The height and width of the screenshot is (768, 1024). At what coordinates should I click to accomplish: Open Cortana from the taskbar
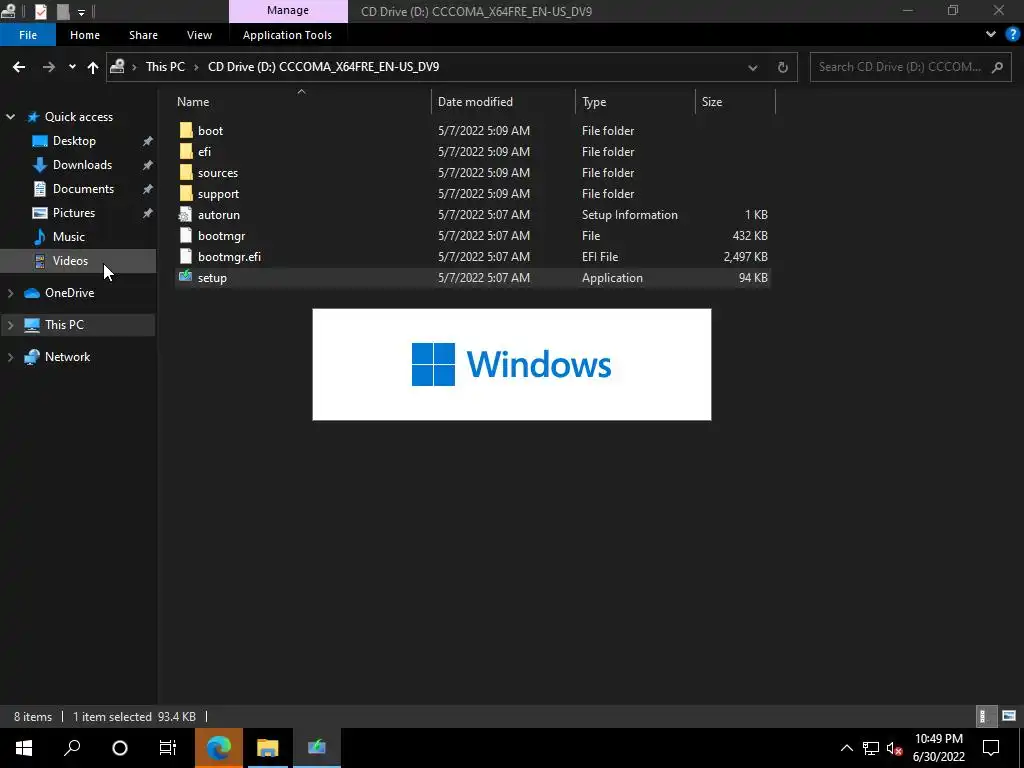pos(120,748)
